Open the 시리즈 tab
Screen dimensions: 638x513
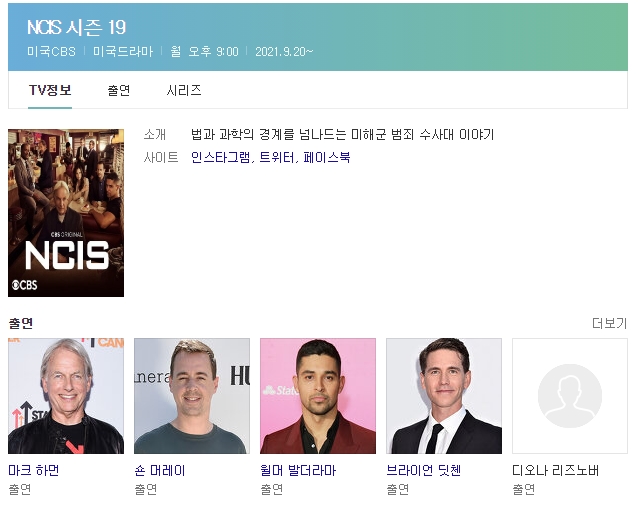tap(184, 90)
